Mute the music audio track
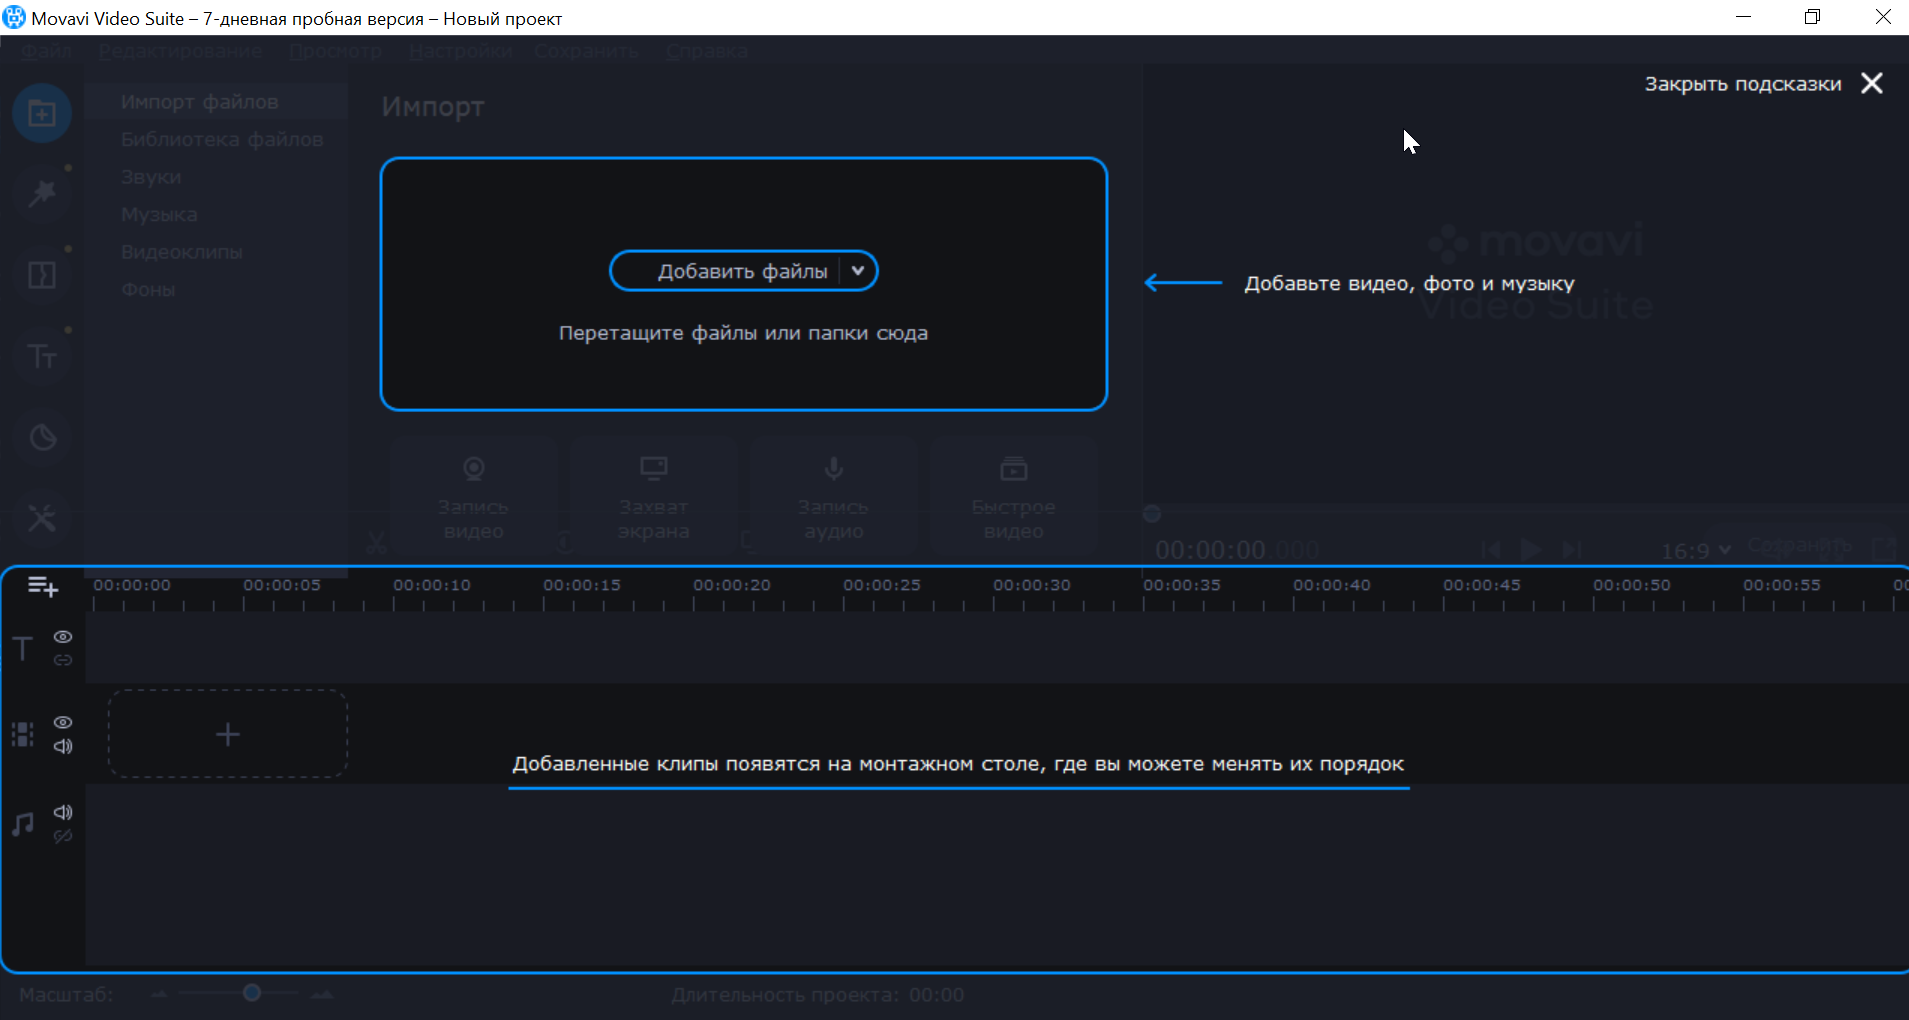The height and width of the screenshot is (1020, 1909). pyautogui.click(x=63, y=812)
